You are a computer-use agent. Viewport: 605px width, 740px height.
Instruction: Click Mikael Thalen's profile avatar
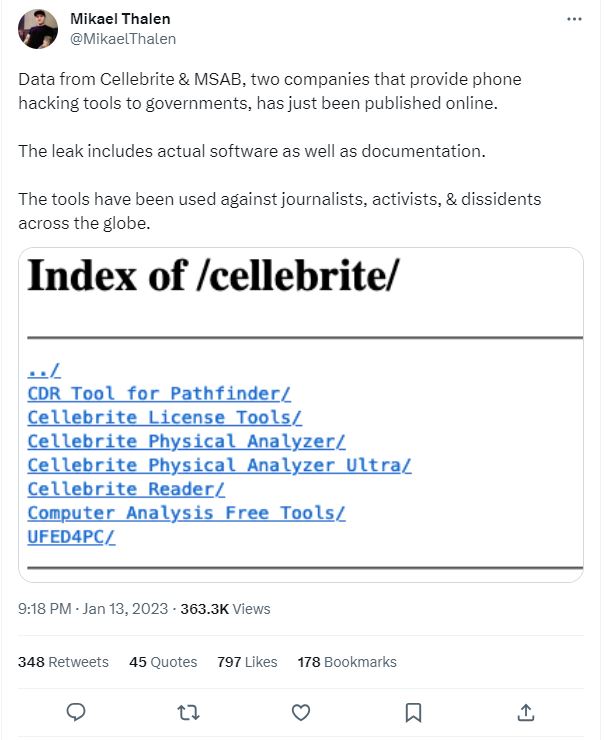pos(37,30)
